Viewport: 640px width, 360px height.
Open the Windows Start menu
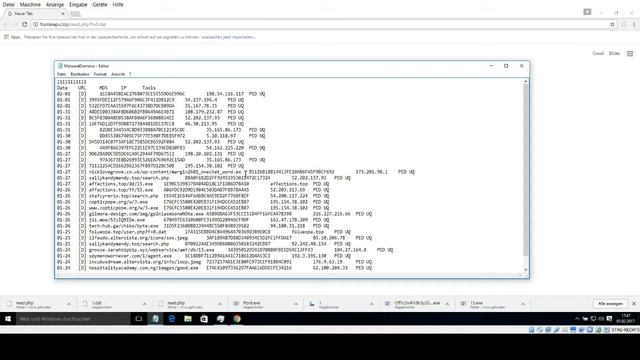[x=8, y=319]
